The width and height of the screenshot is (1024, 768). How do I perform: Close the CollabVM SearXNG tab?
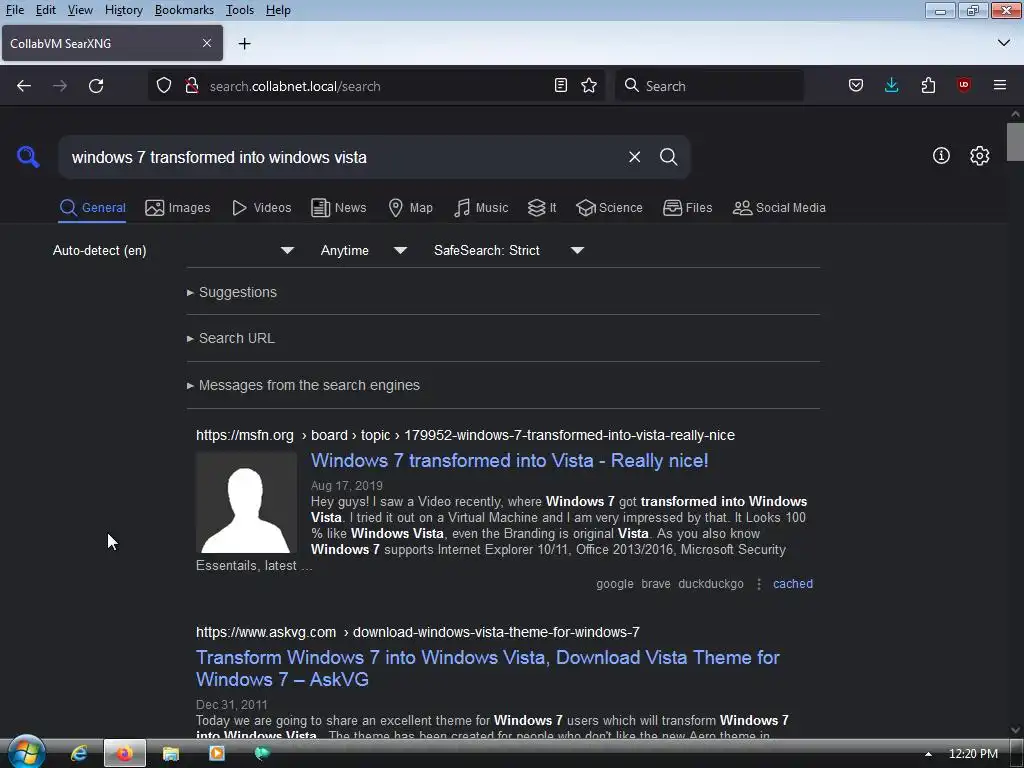coord(207,43)
